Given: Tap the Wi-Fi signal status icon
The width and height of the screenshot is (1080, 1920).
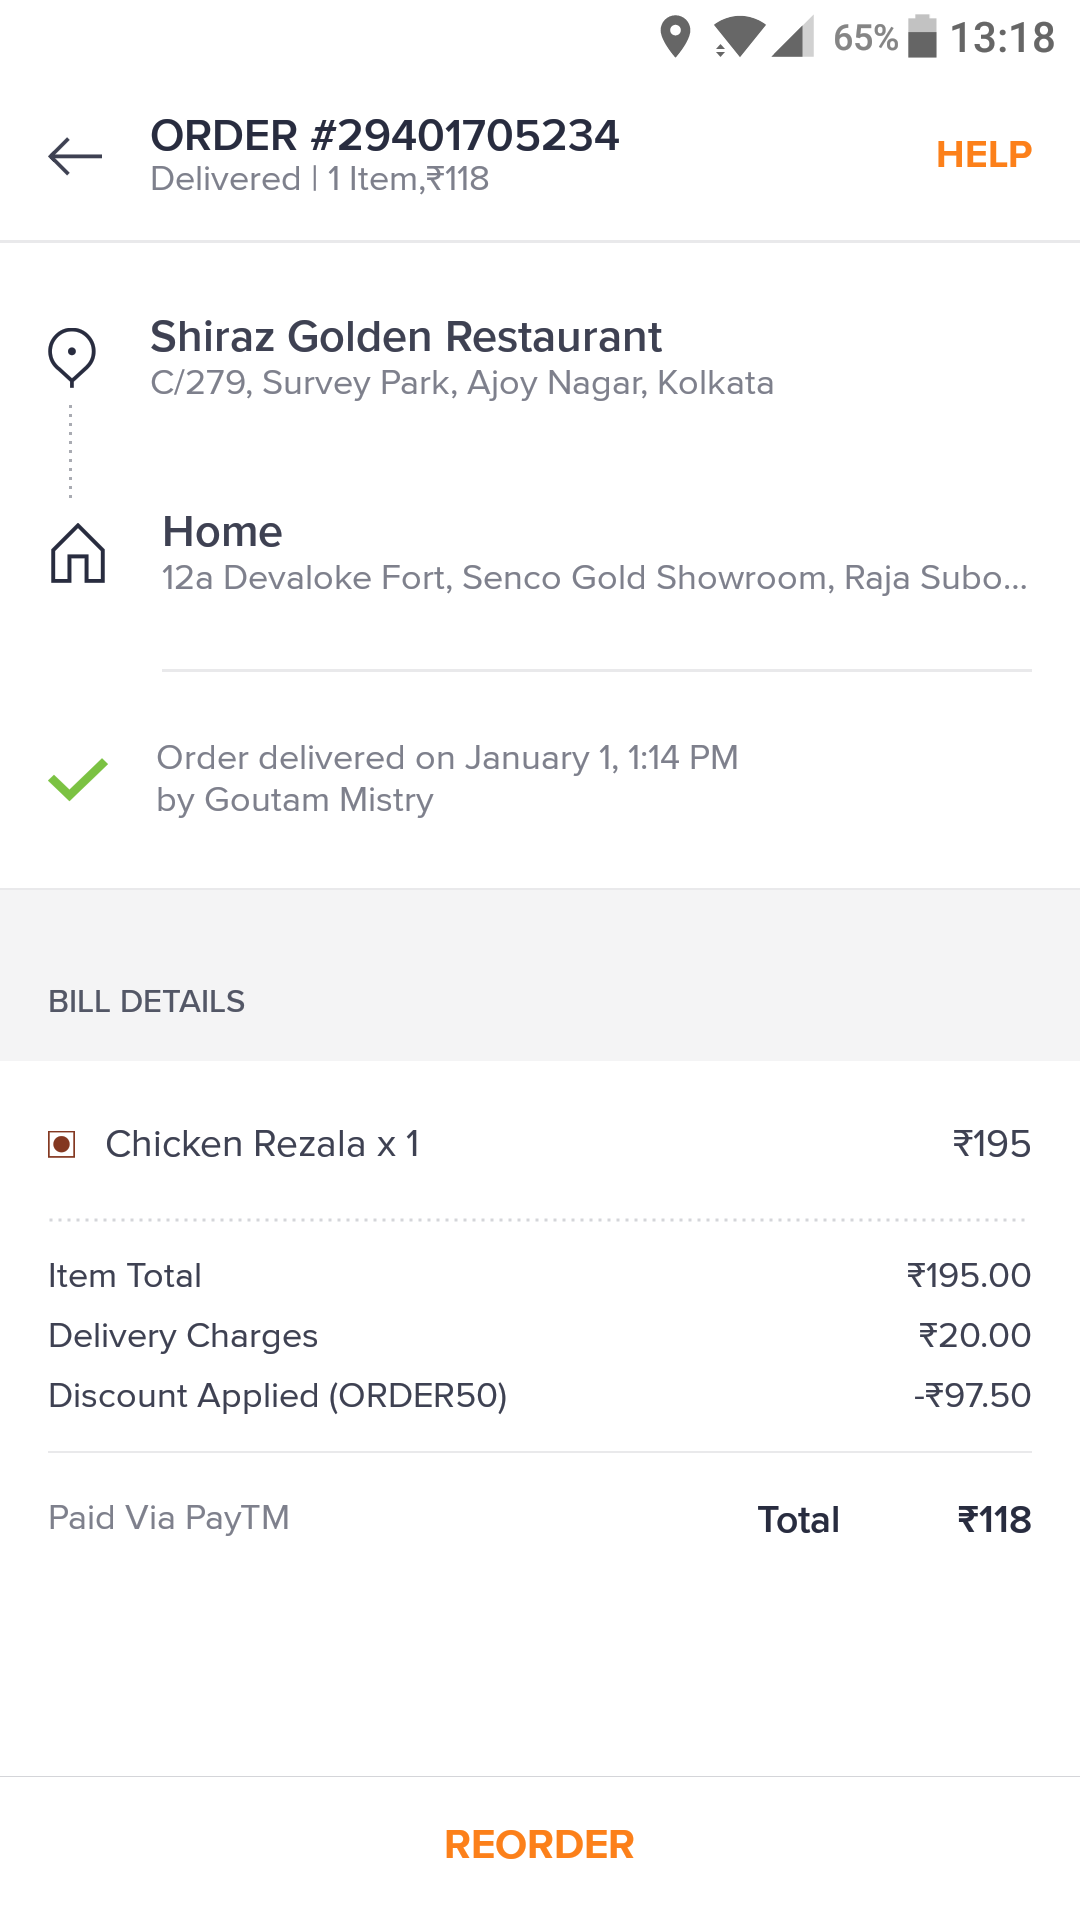Looking at the screenshot, I should [738, 38].
